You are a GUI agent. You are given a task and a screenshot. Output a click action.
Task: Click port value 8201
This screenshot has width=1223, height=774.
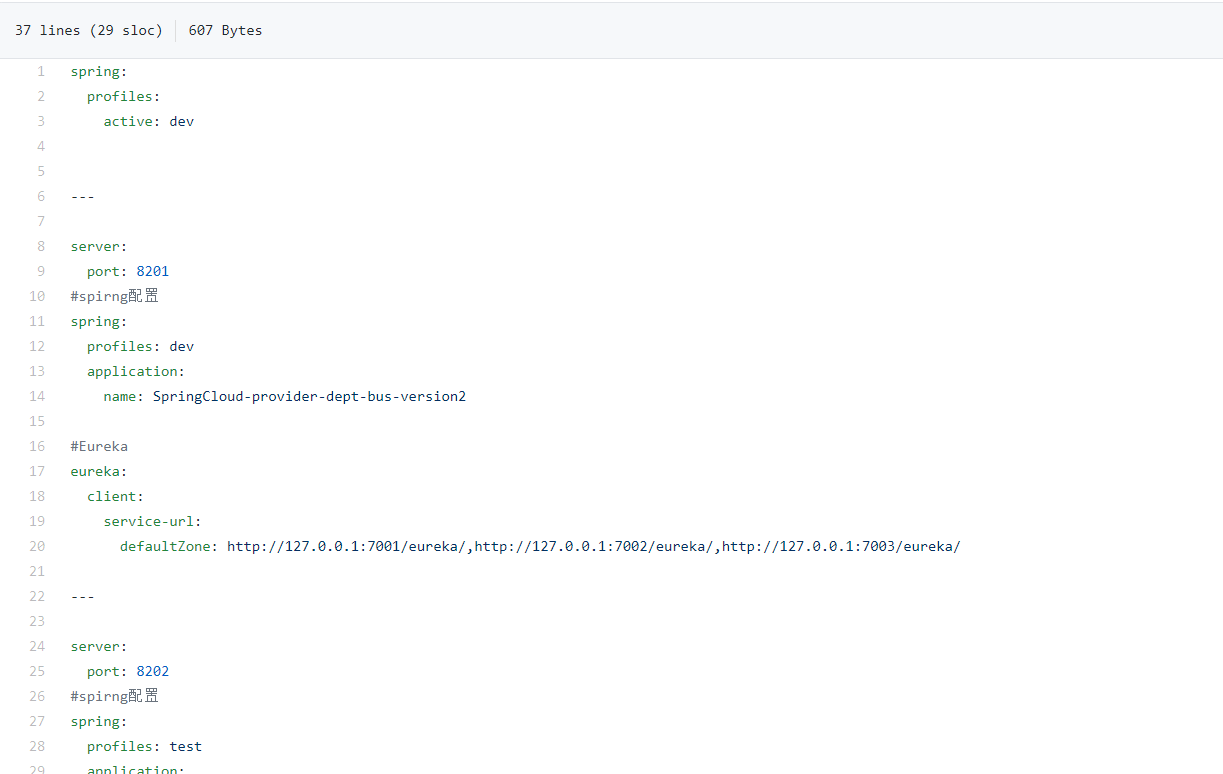(x=153, y=271)
